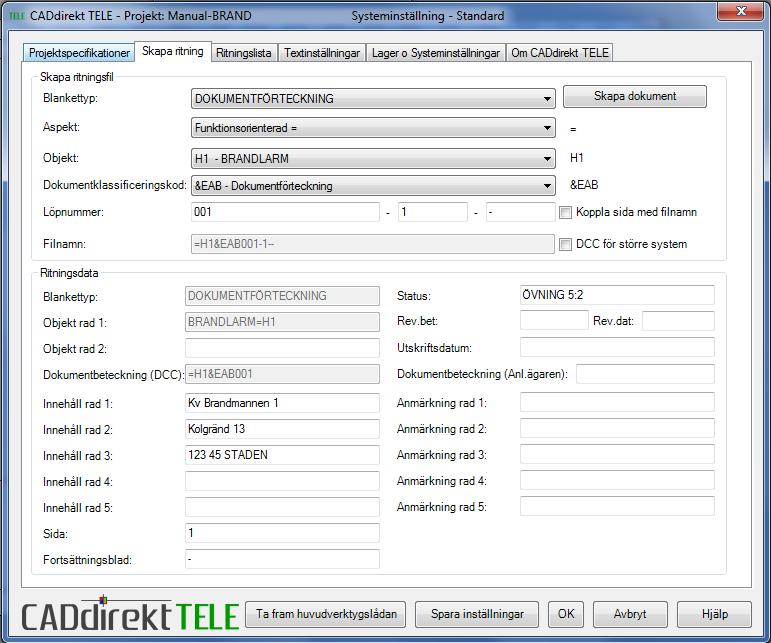The image size is (771, 643).
Task: Click the H1 text beside Objekt dropdown
Action: point(576,158)
